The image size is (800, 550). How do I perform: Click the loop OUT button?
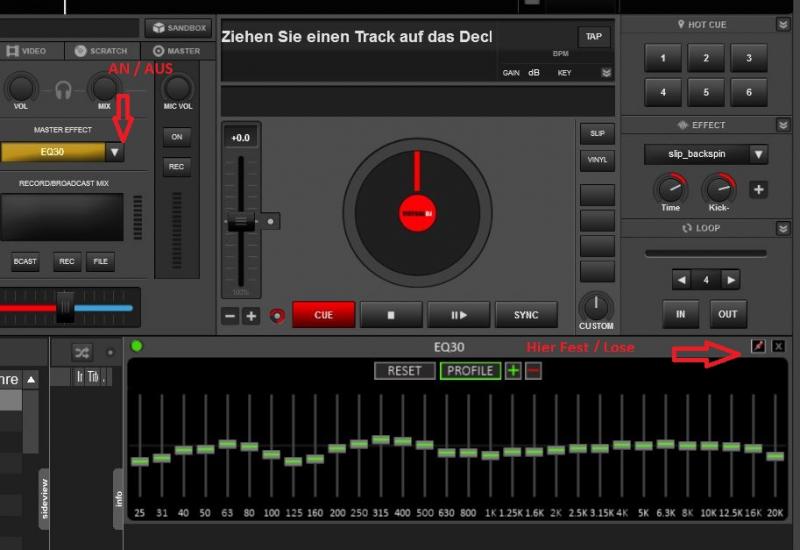pos(728,314)
